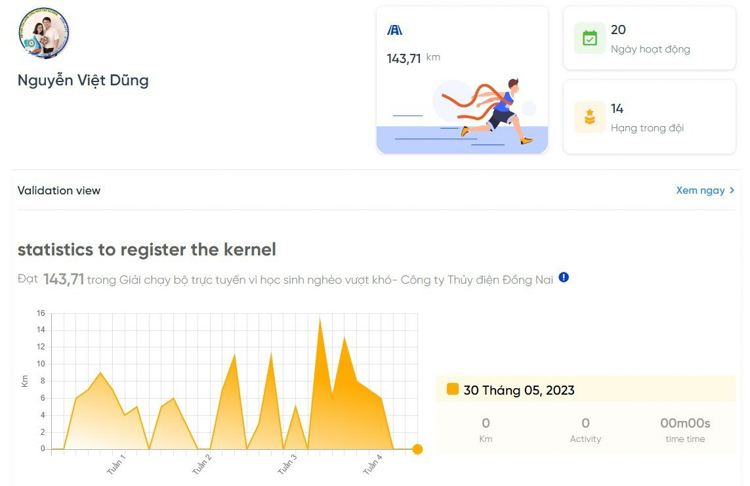Open the Xem ngay link
This screenshot has width=750, height=486.
[700, 190]
